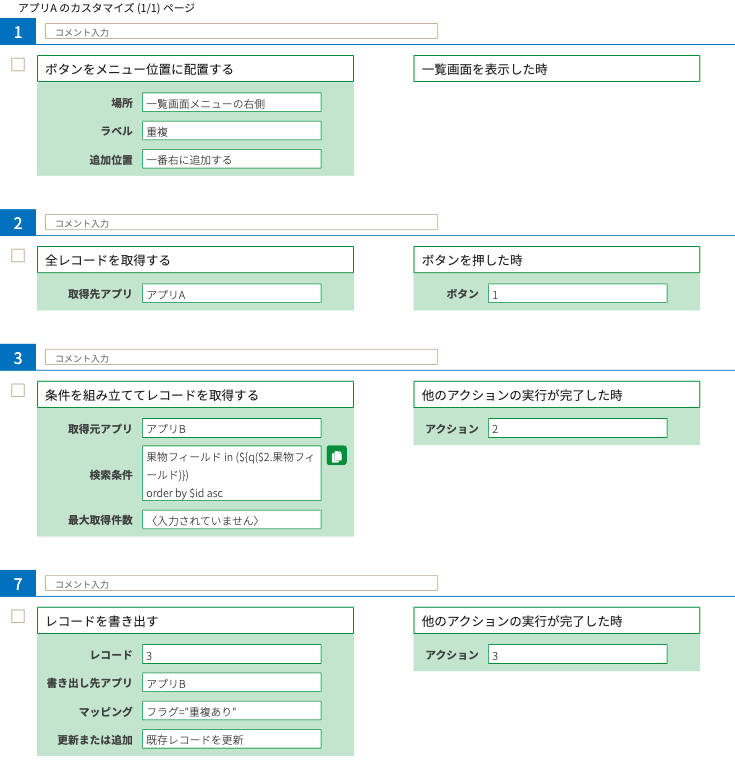Image resolution: width=735 pixels, height=772 pixels.
Task: Tick the checkbox for row 1
Action: [18, 64]
